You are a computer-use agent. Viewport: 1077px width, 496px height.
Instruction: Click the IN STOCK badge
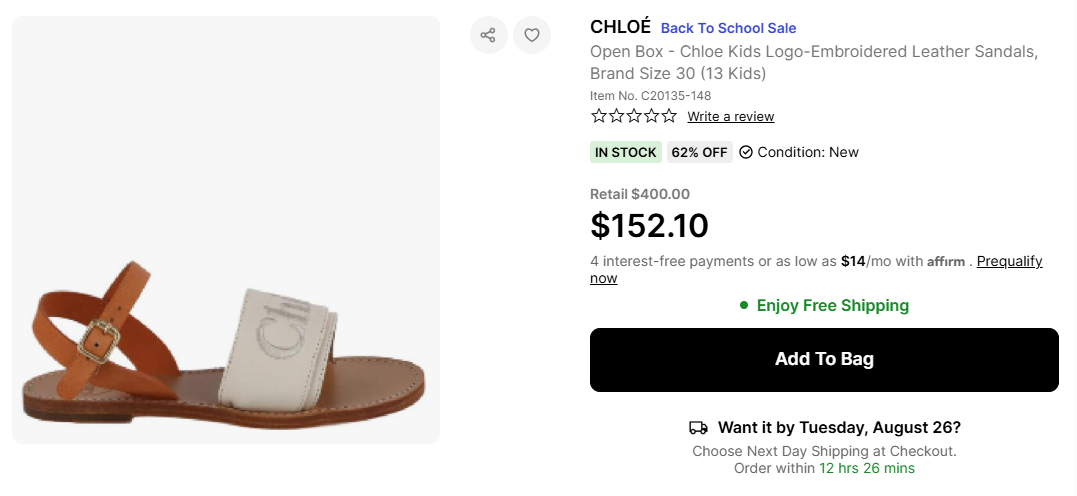[626, 153]
